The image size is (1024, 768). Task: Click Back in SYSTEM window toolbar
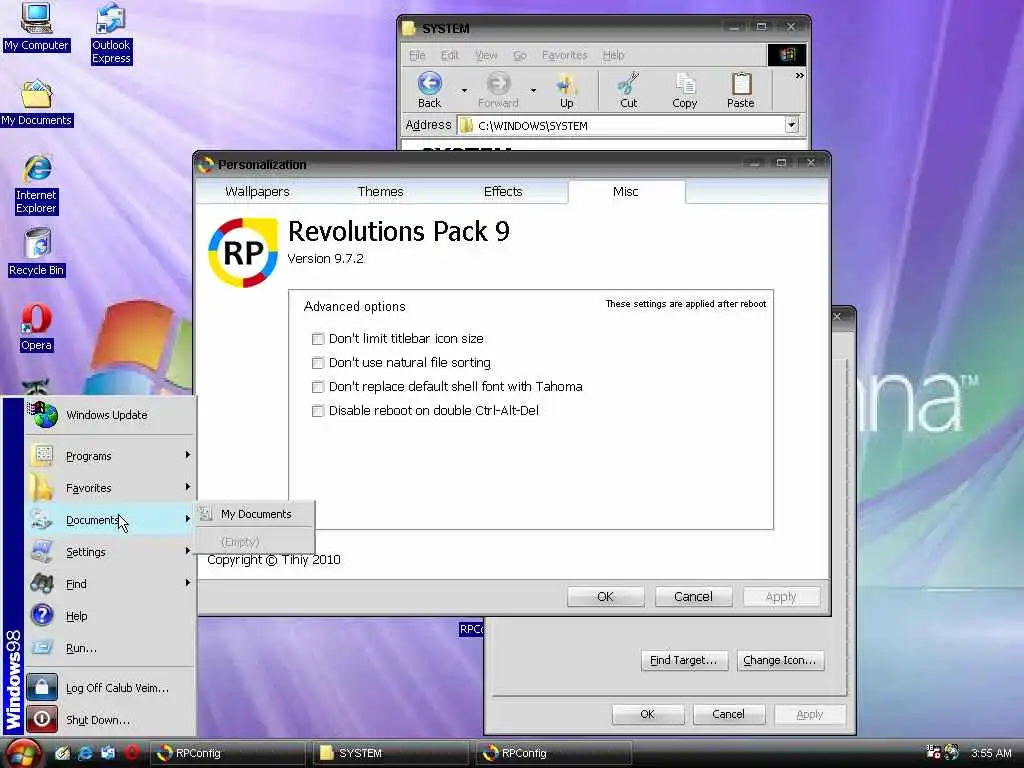[x=429, y=90]
